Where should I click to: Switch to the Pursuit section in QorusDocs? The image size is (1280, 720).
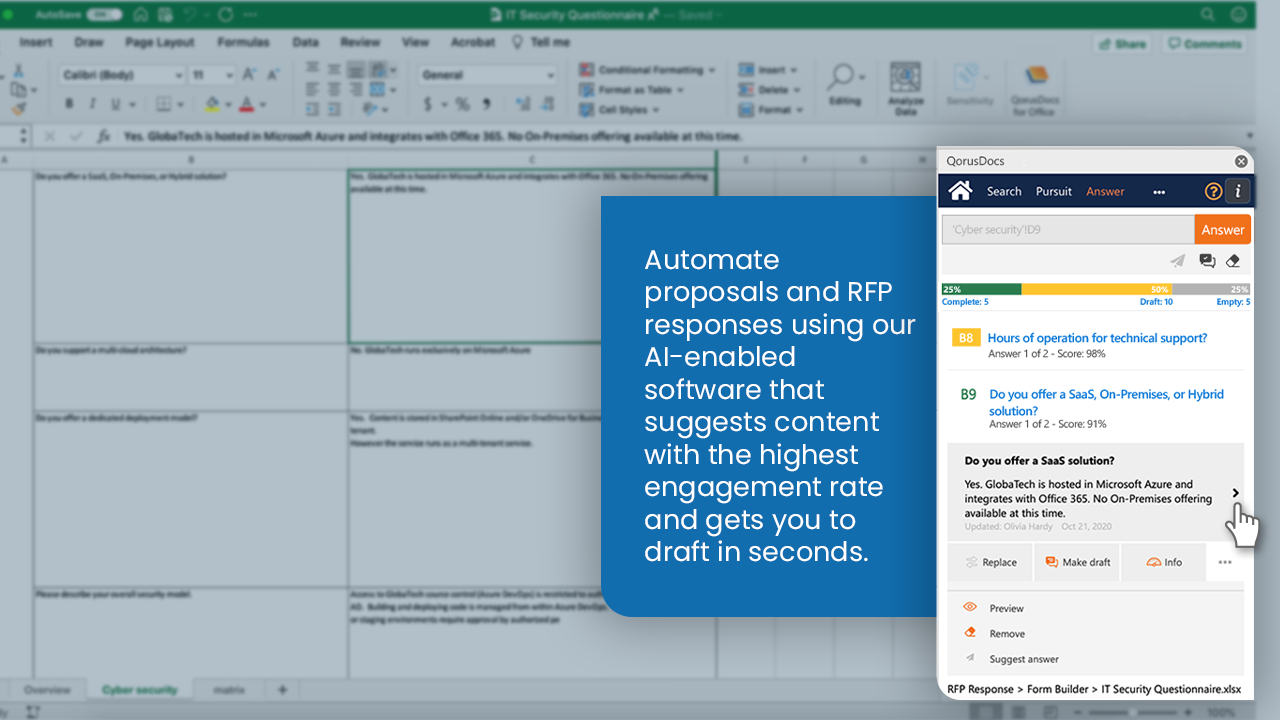(x=1053, y=190)
